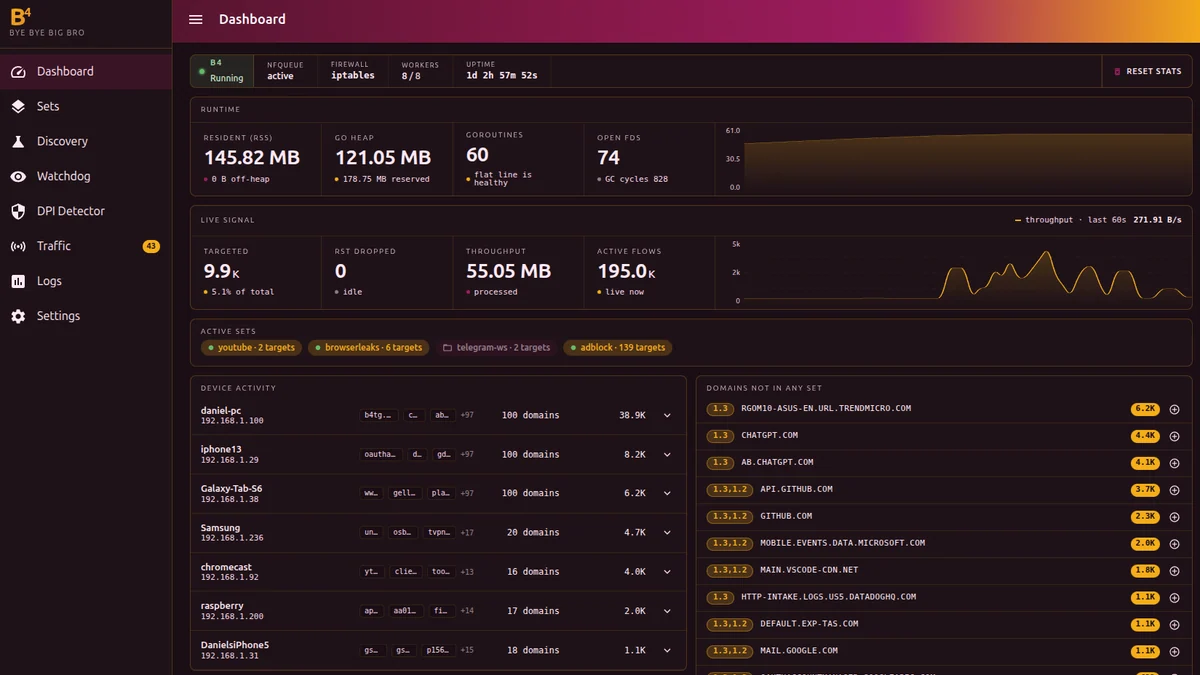The height and width of the screenshot is (675, 1200).
Task: Click the Watchdog eye icon in sidebar
Action: pos(18,177)
